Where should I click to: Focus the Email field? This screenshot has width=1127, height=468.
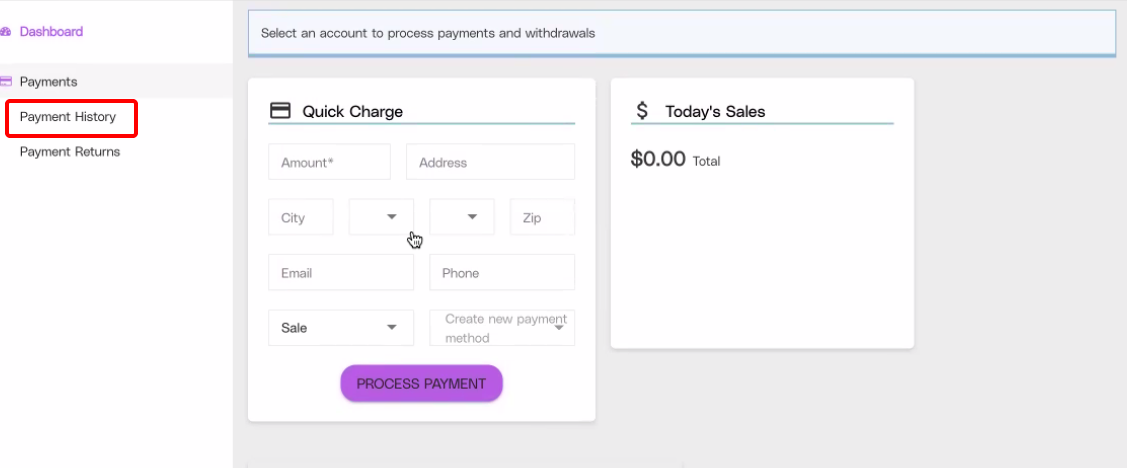[x=340, y=272]
